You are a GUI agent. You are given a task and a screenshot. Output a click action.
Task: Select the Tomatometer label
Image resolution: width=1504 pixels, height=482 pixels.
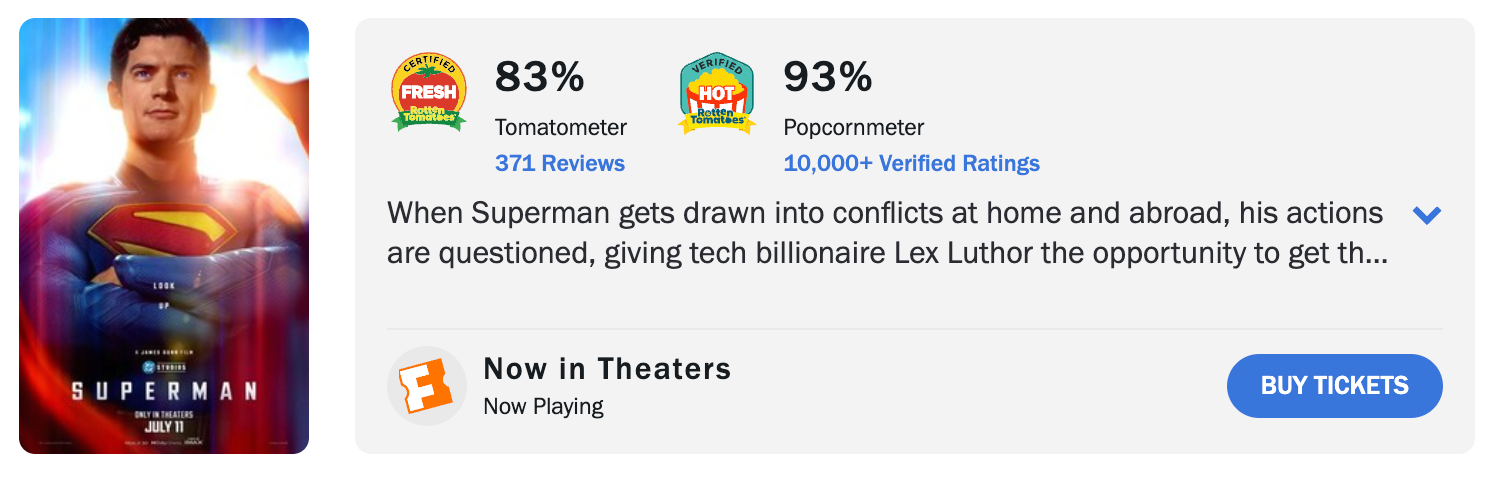point(560,128)
